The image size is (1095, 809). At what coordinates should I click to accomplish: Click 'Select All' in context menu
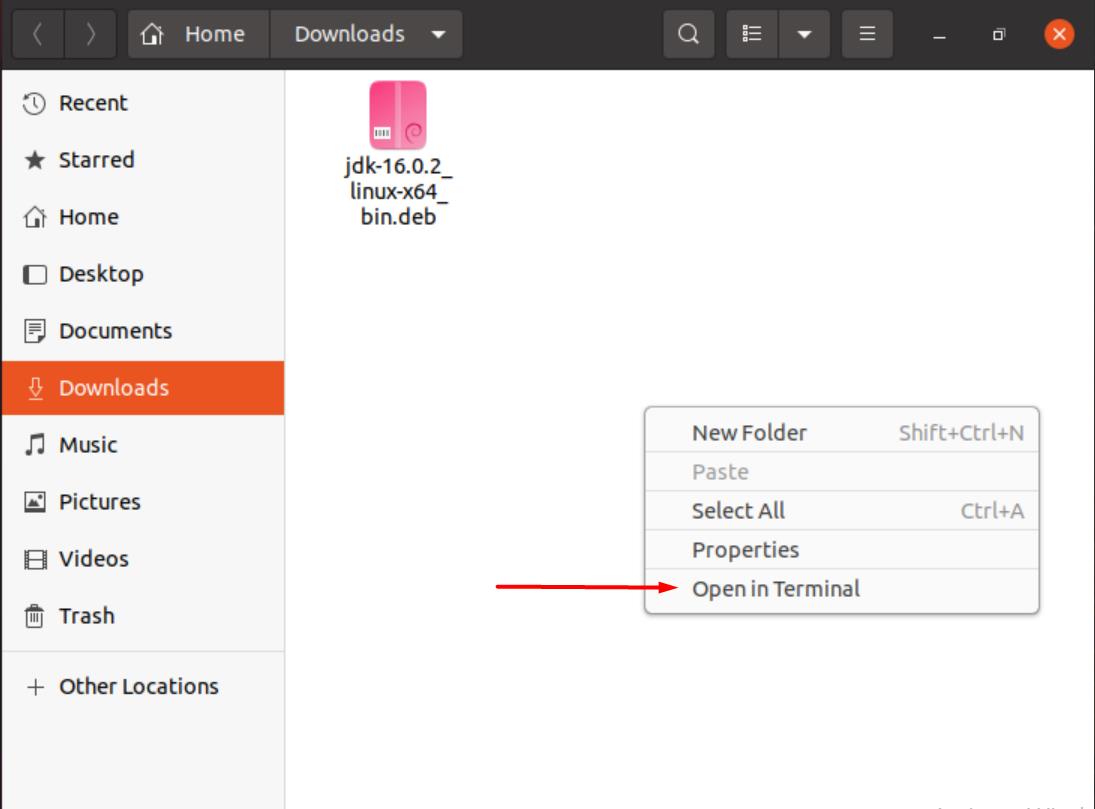coord(739,511)
